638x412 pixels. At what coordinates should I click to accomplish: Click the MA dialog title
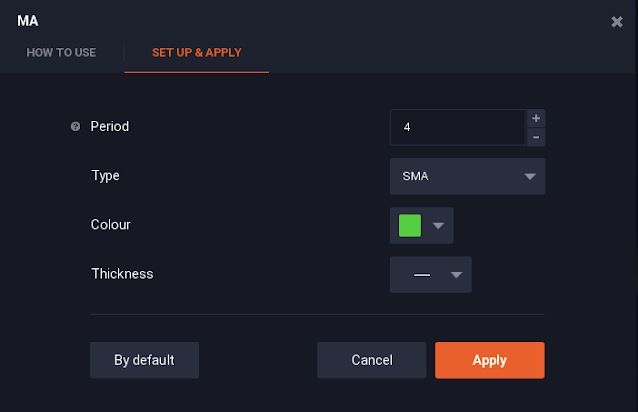(x=28, y=20)
